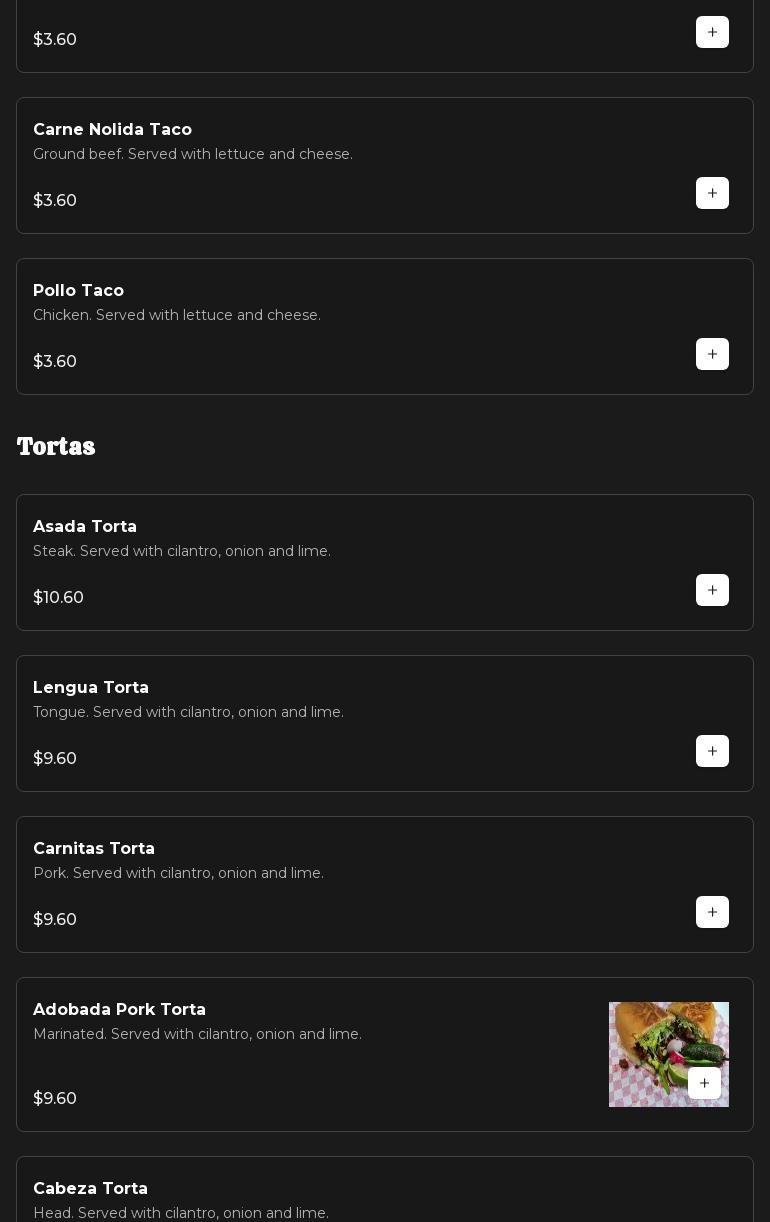Screen dimensions: 770x1222
Task: Click the Adobada Pork Torta name
Action: click(119, 1010)
